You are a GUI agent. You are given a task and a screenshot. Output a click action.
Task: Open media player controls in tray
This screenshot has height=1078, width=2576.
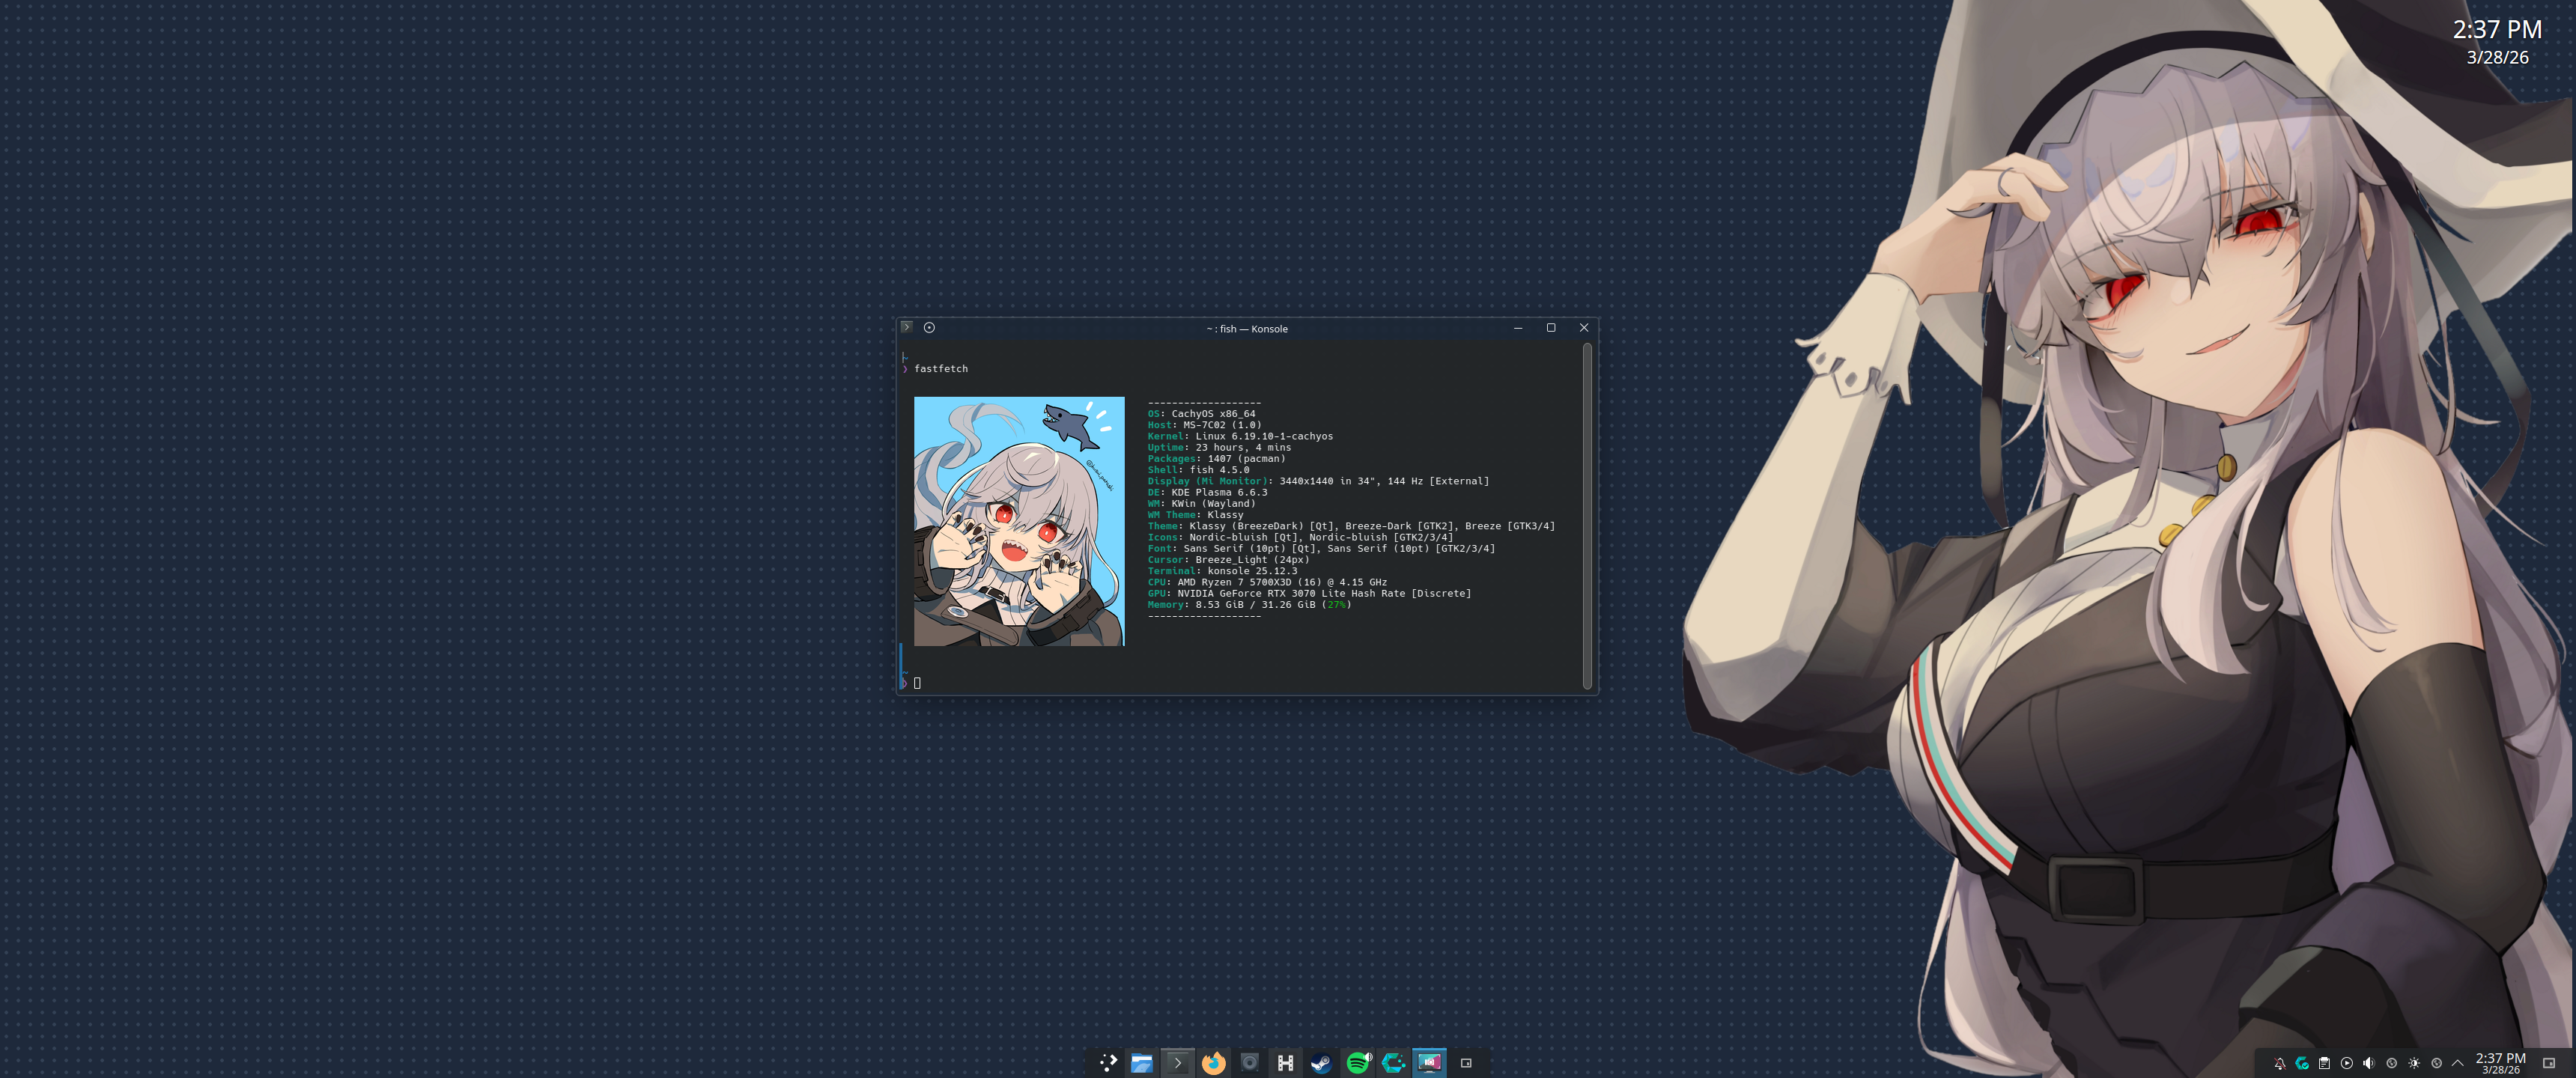(x=2346, y=1063)
